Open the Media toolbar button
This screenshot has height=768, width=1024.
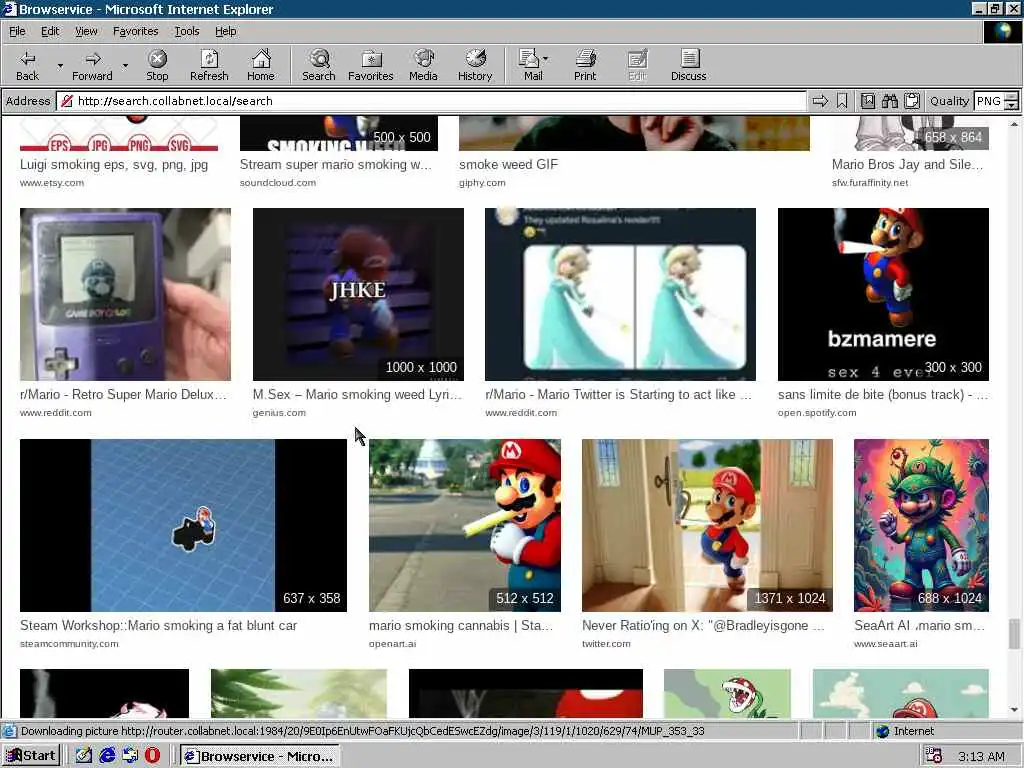point(423,65)
